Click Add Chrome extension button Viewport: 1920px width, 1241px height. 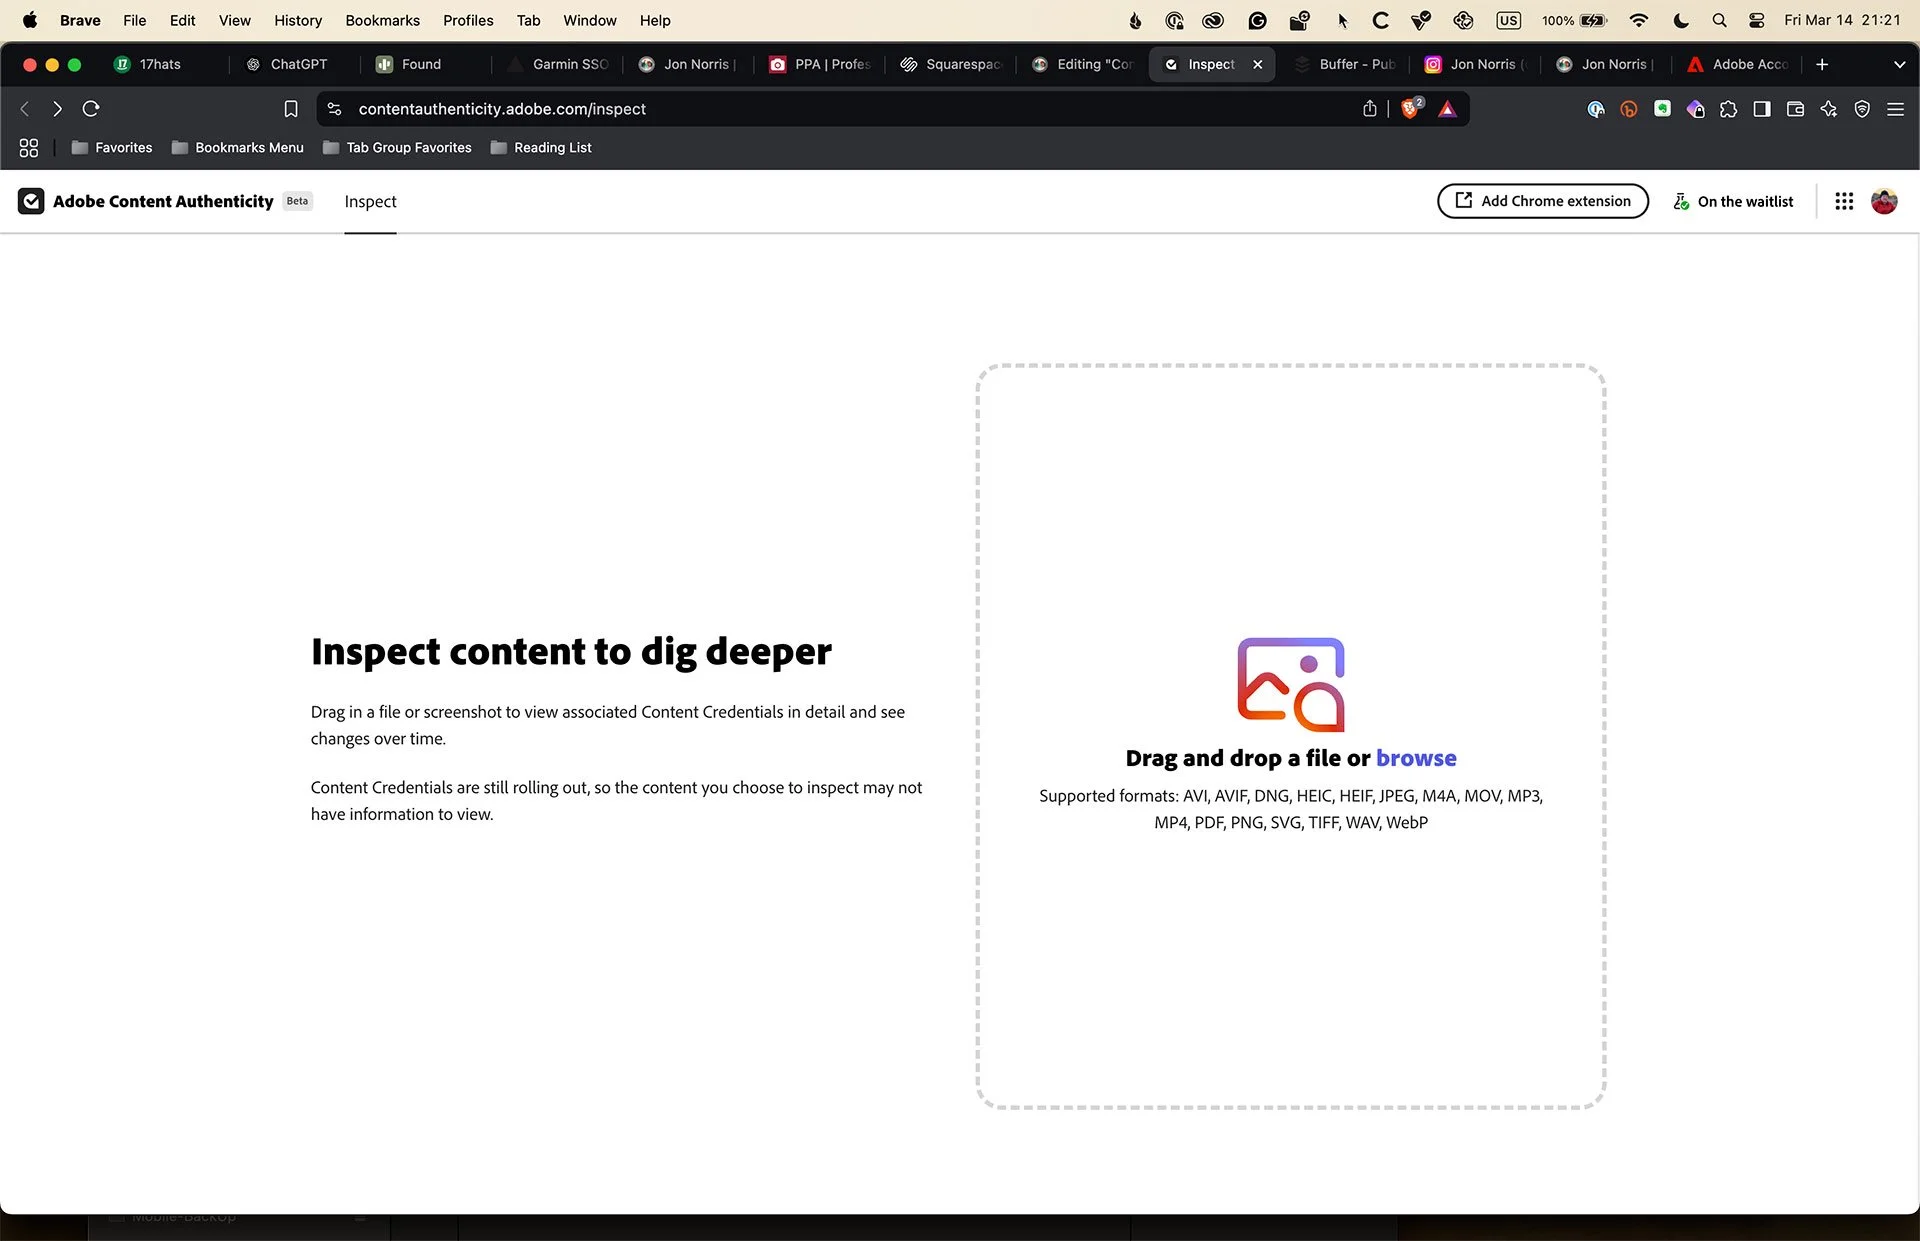1542,201
